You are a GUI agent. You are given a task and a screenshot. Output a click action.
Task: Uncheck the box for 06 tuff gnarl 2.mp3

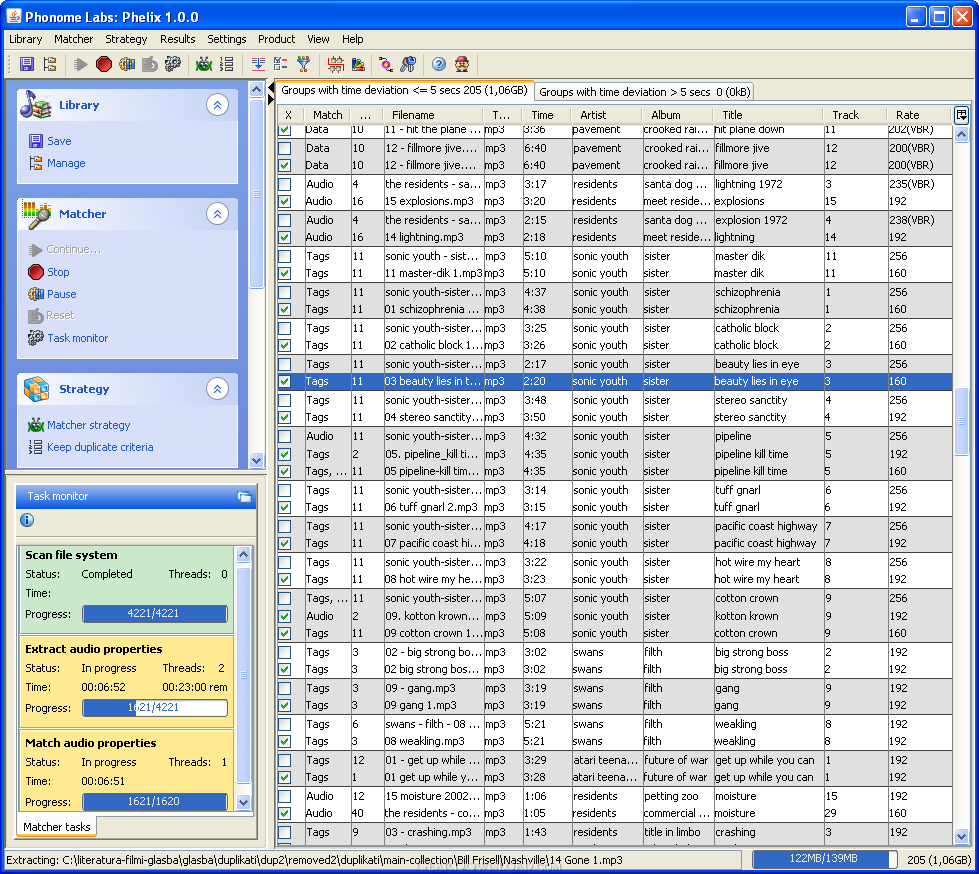tap(285, 508)
